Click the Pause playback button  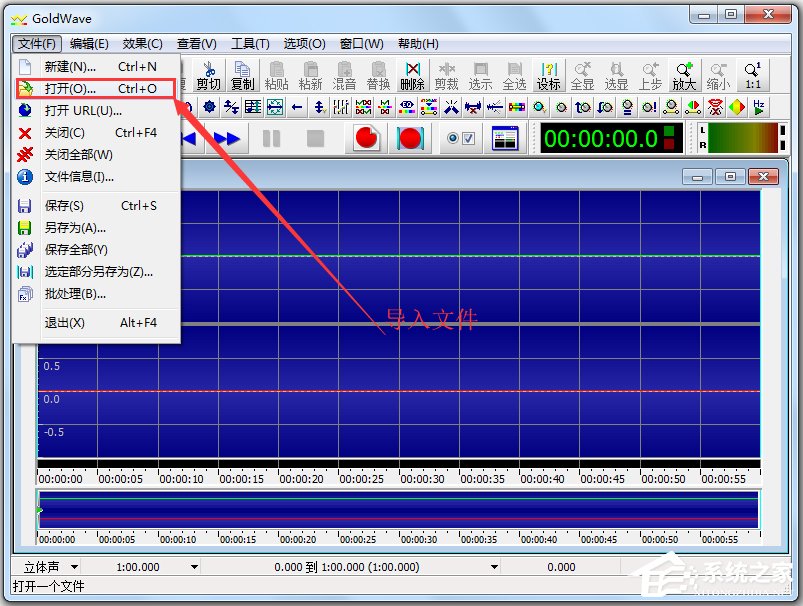coord(271,138)
